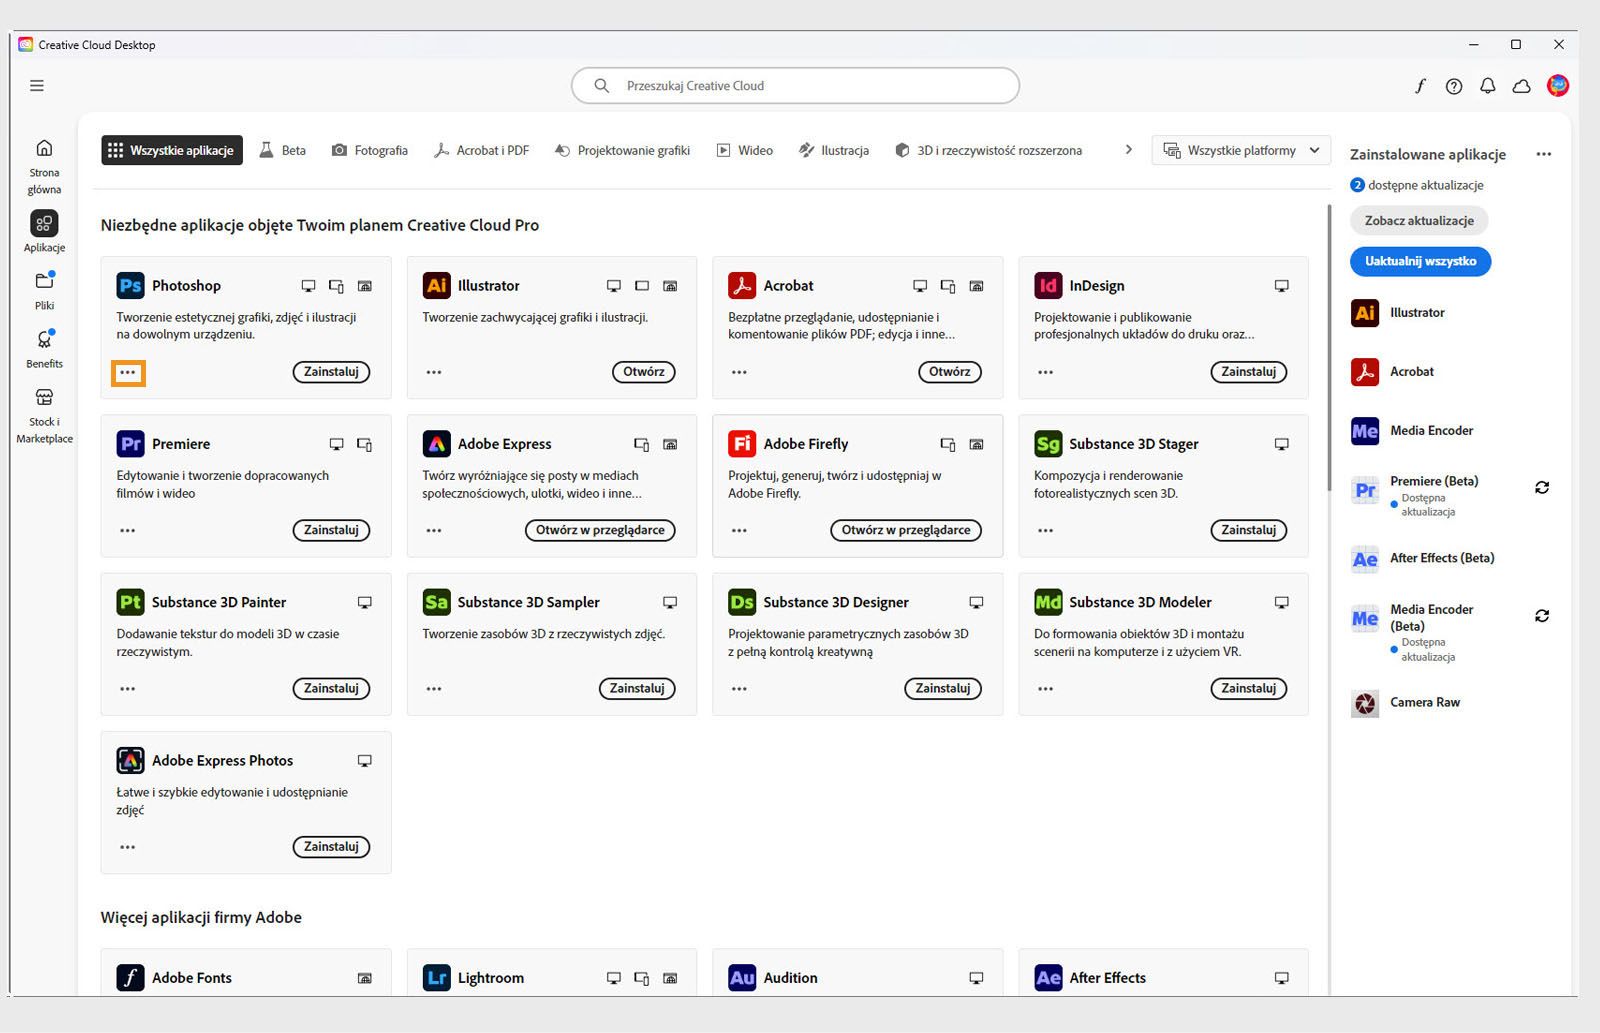The image size is (1600, 1033).
Task: Click Otwórz w przeglądarce for Adobe Firefly
Action: 906,530
